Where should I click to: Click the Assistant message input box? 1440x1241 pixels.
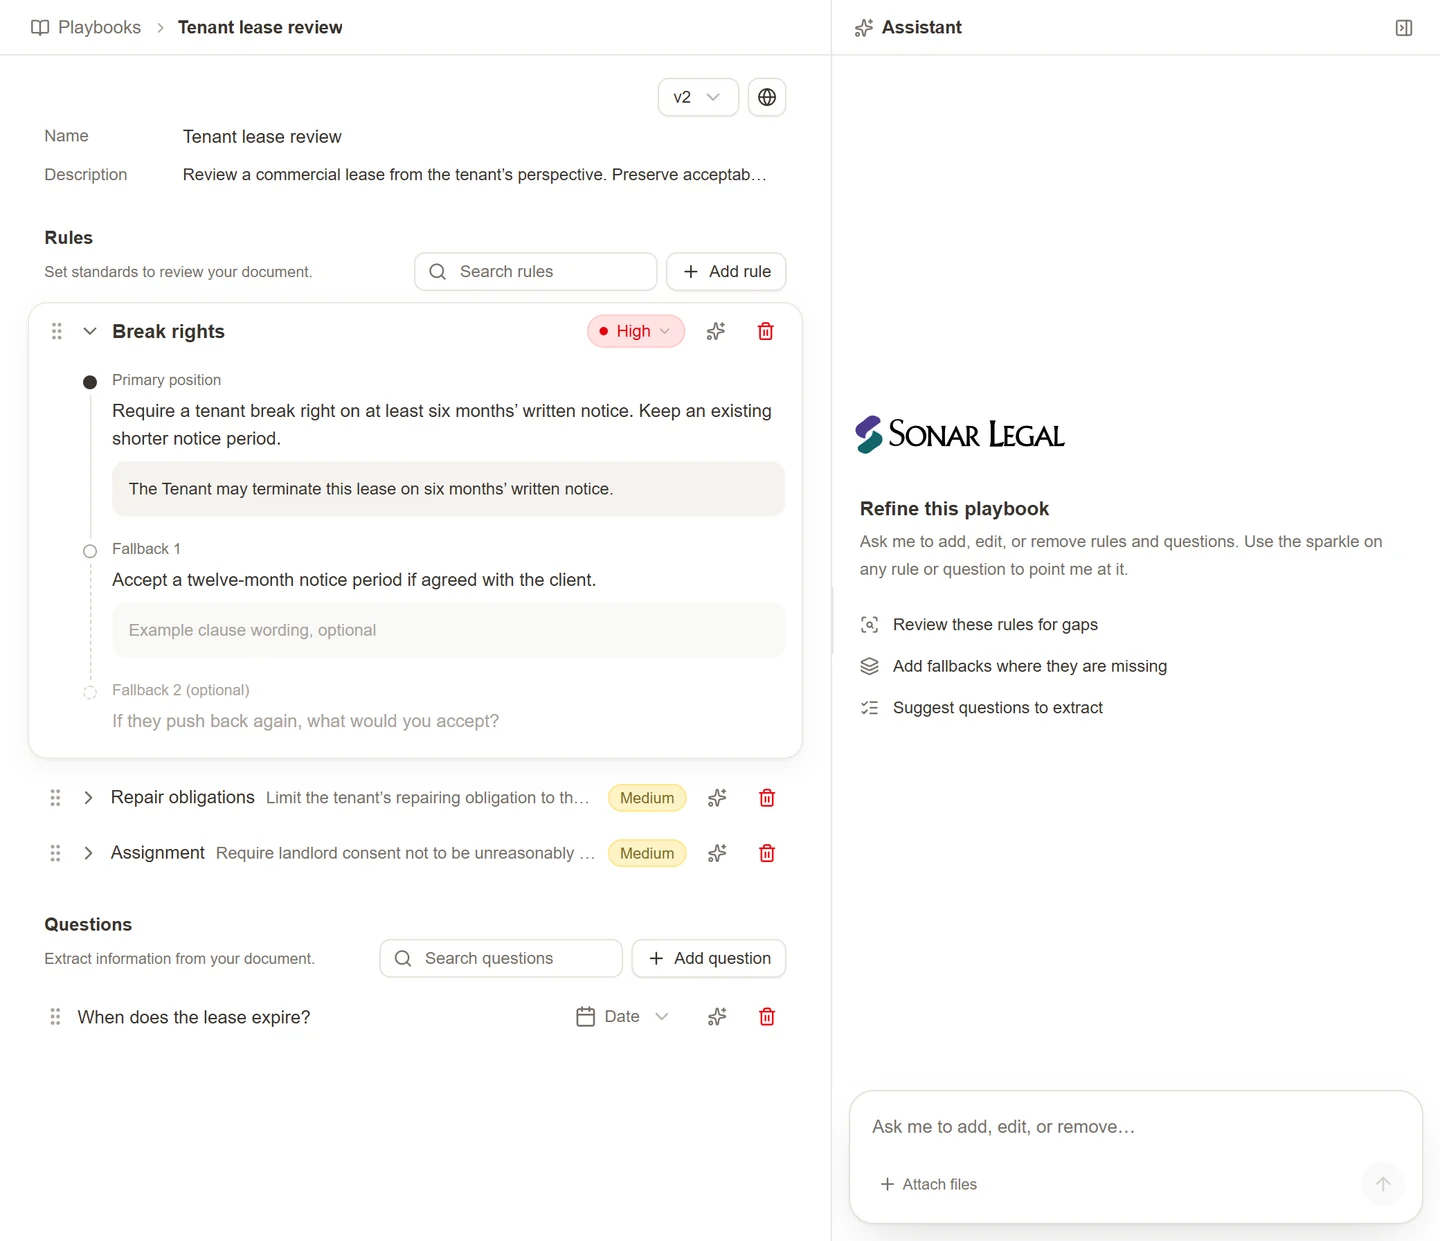1135,1127
